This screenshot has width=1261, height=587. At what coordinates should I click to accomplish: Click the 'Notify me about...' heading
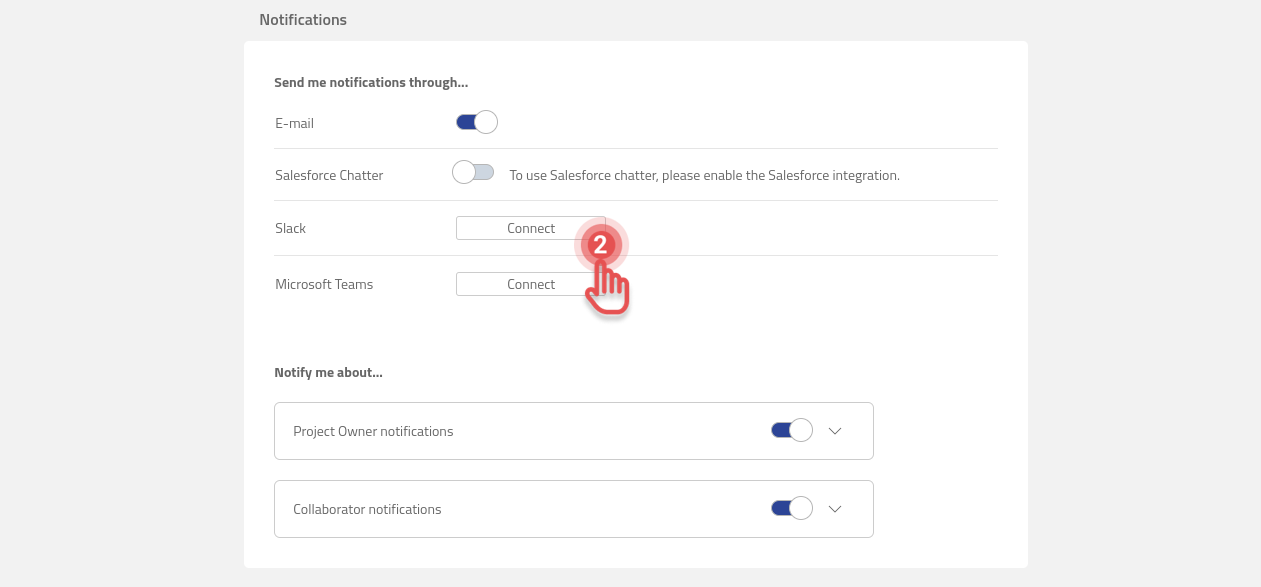pyautogui.click(x=328, y=372)
